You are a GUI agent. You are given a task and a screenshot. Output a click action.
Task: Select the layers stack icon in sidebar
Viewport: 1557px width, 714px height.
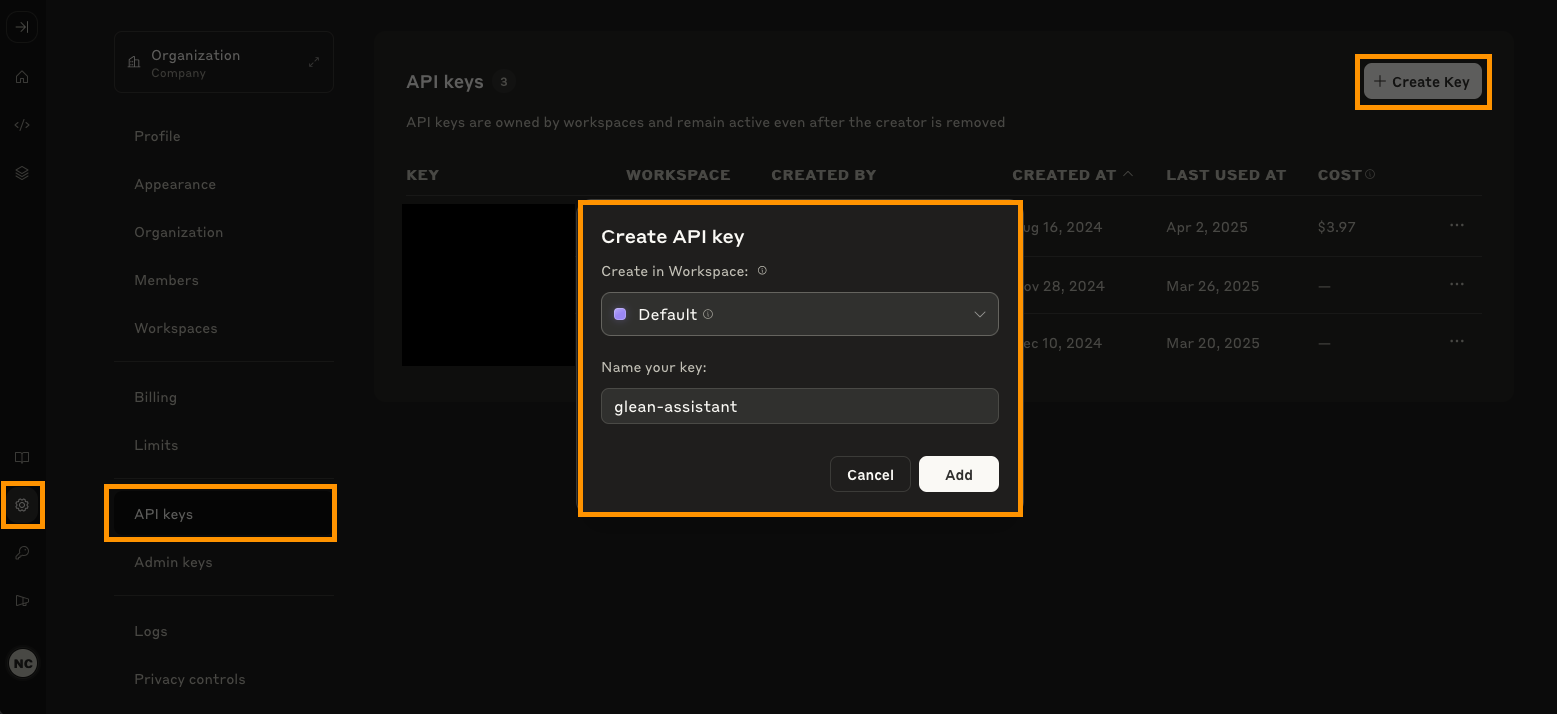[22, 172]
